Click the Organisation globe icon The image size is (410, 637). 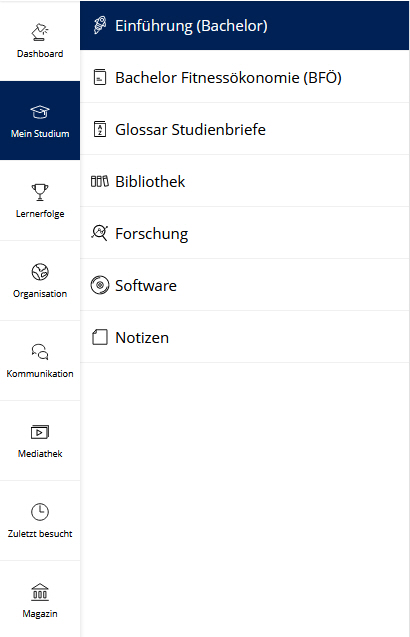pyautogui.click(x=40, y=272)
